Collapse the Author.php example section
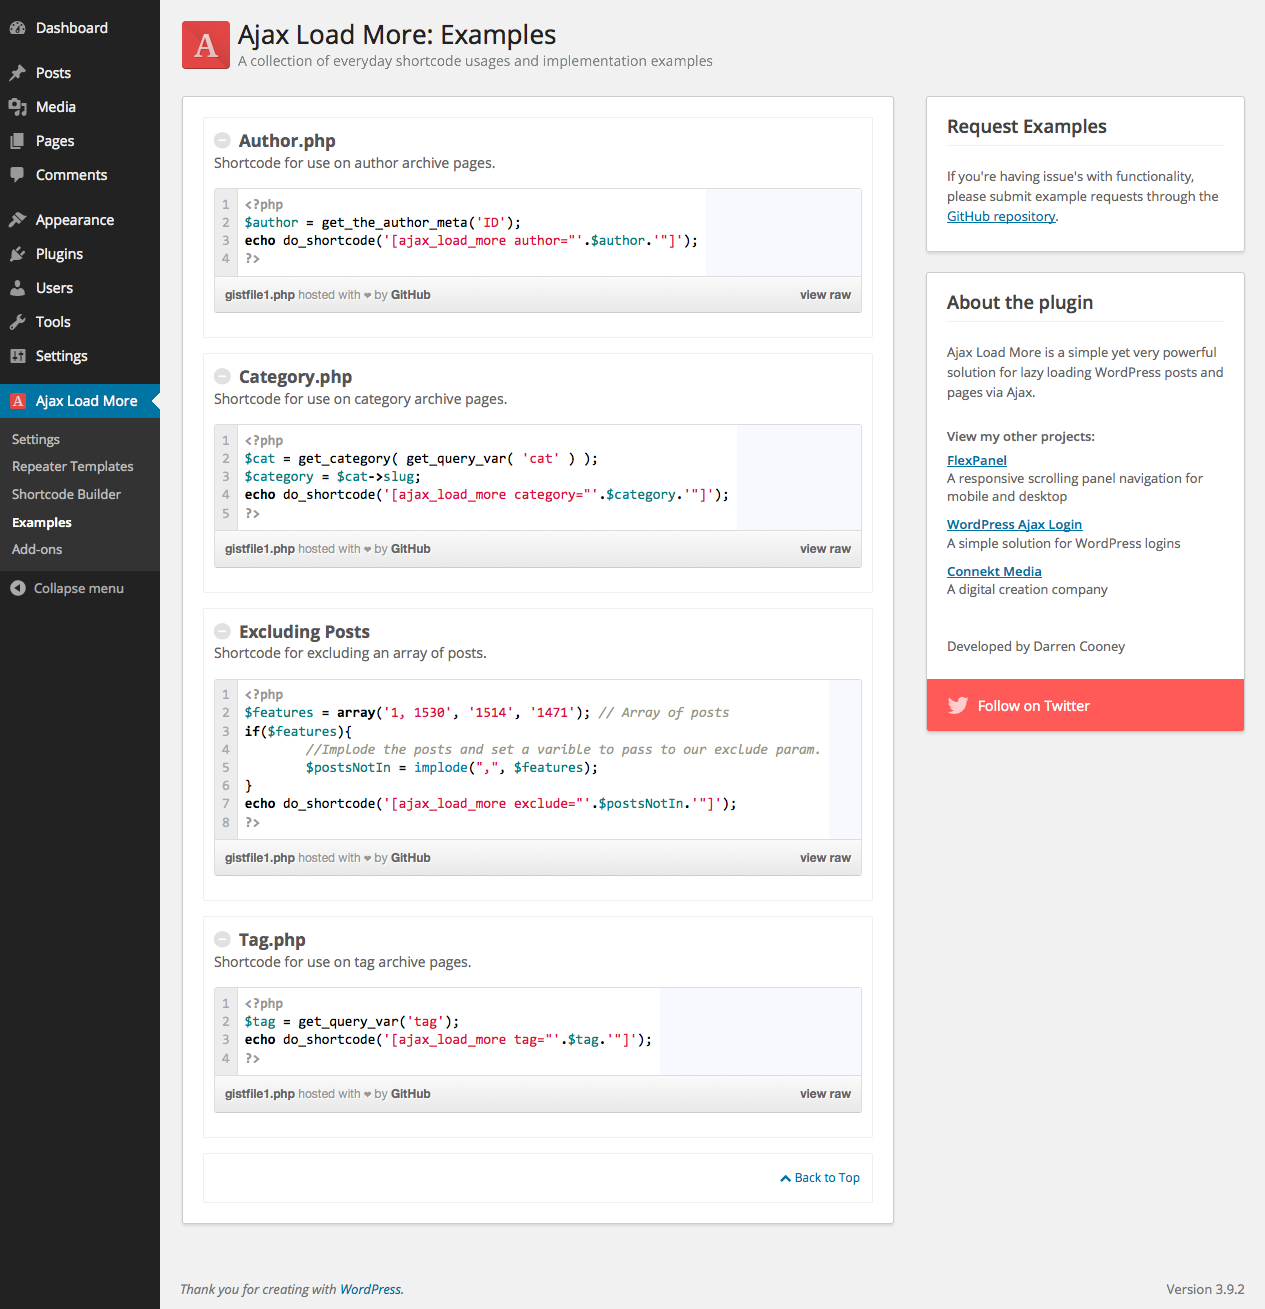This screenshot has width=1265, height=1309. pos(222,141)
